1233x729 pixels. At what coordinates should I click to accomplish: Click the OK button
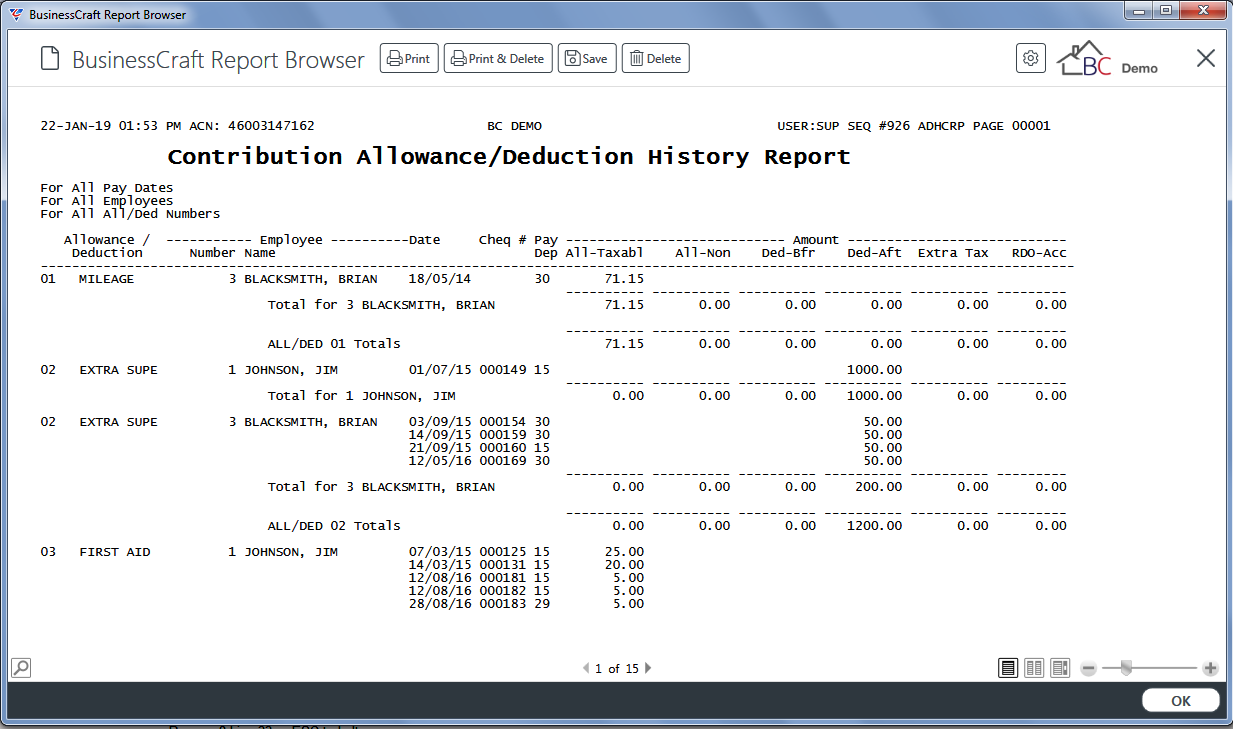[x=1181, y=701]
